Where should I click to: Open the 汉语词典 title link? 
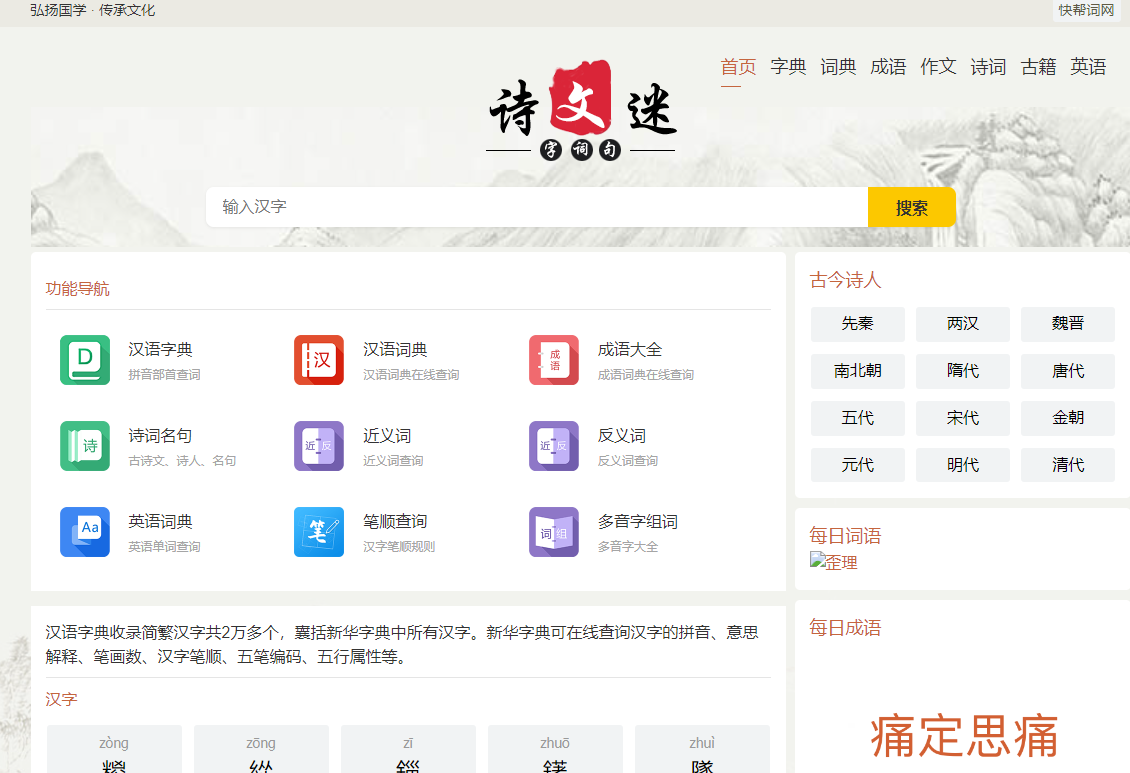coord(395,349)
